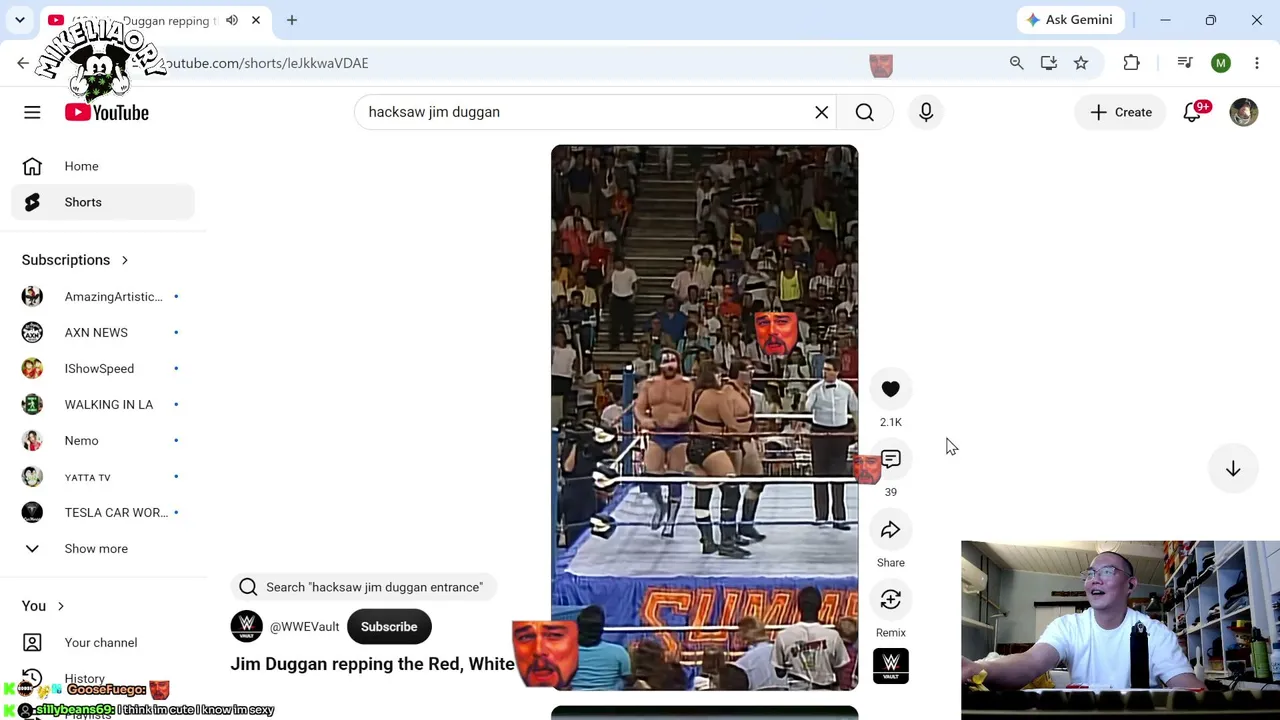
Task: Ask Gemini about this page
Action: (1070, 20)
